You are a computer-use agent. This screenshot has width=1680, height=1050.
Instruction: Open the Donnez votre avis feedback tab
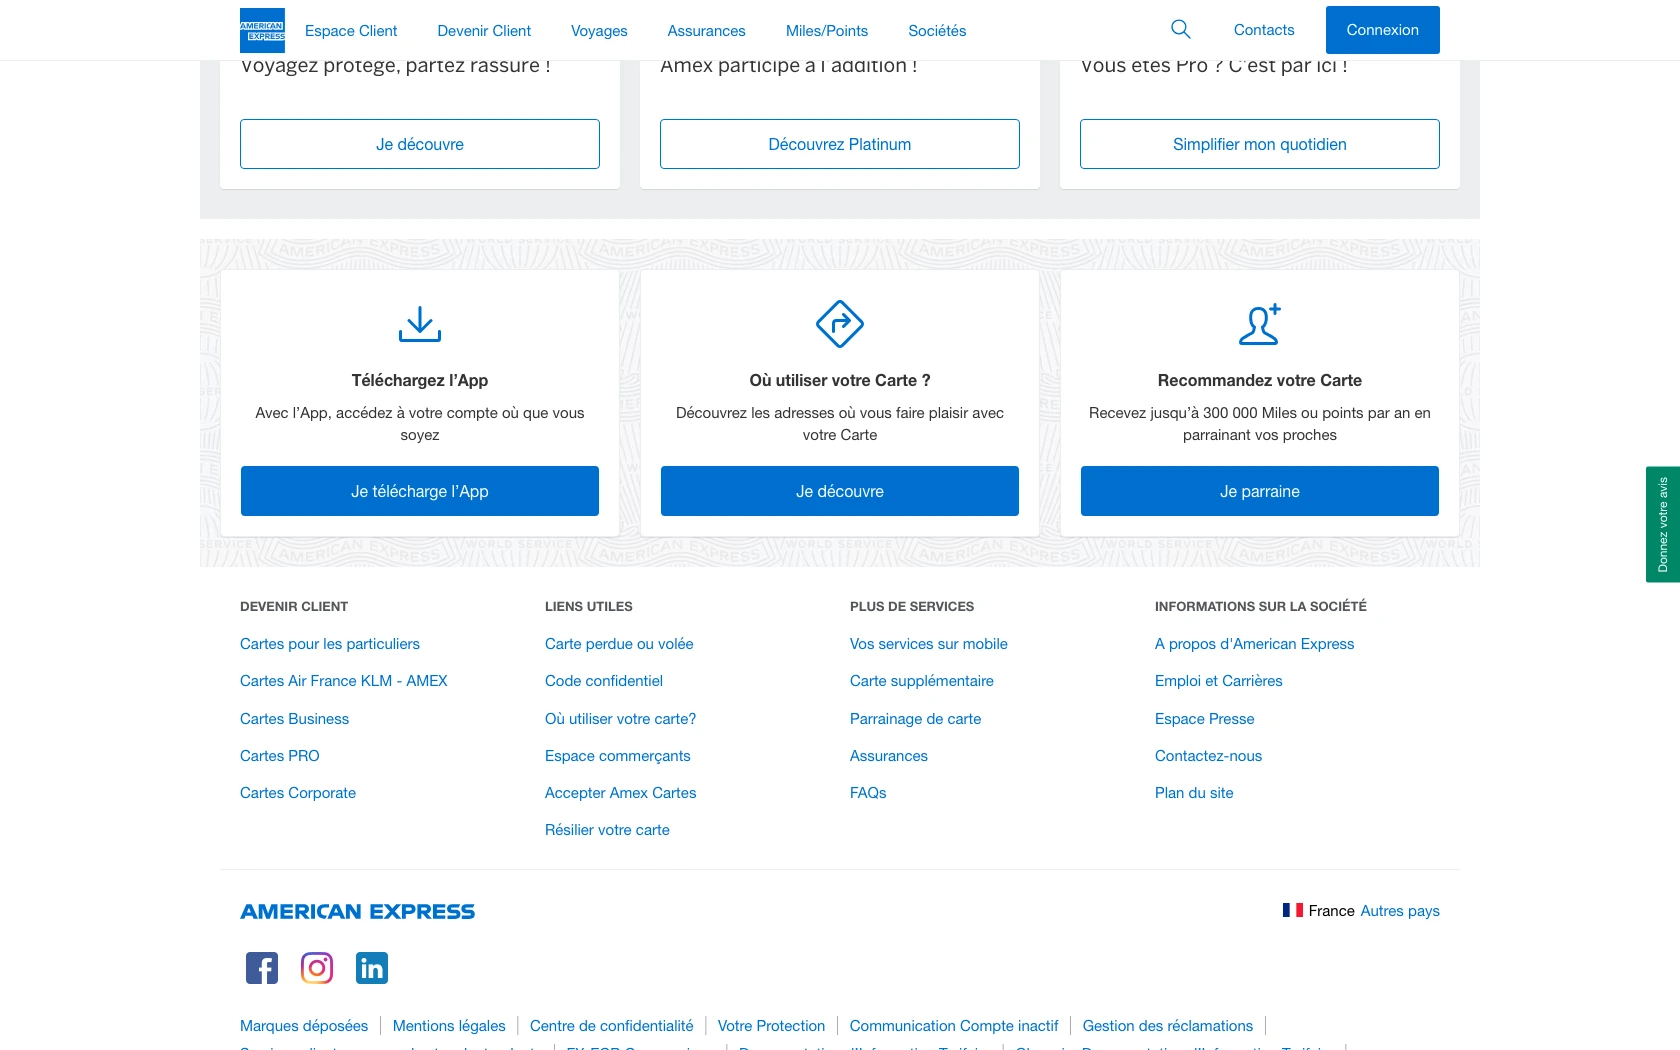coord(1663,524)
